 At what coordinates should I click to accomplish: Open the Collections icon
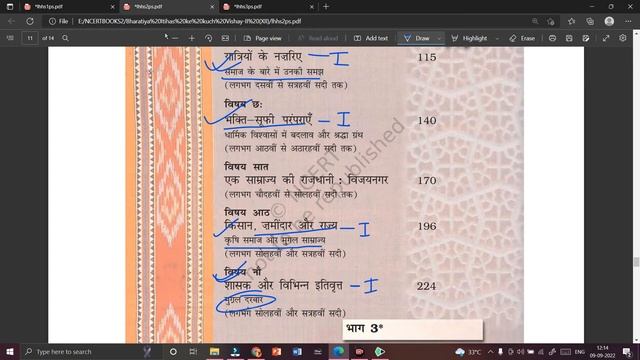click(590, 21)
